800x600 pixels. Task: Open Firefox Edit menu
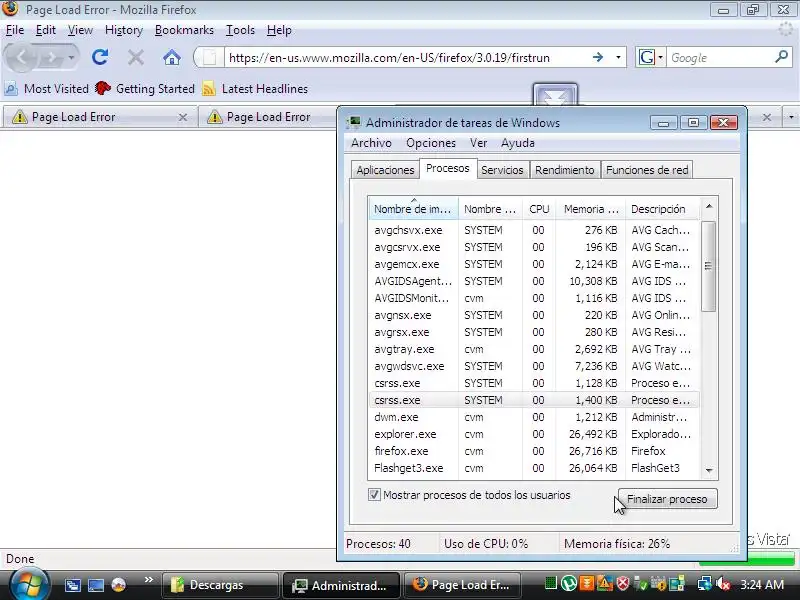point(45,30)
